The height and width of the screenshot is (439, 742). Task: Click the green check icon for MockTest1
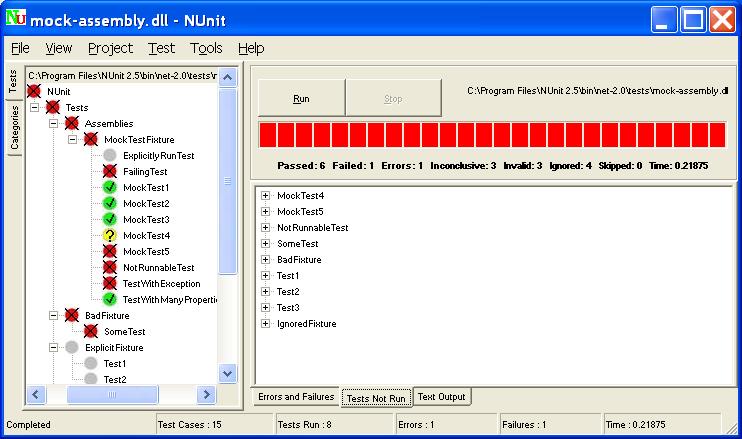coord(110,187)
